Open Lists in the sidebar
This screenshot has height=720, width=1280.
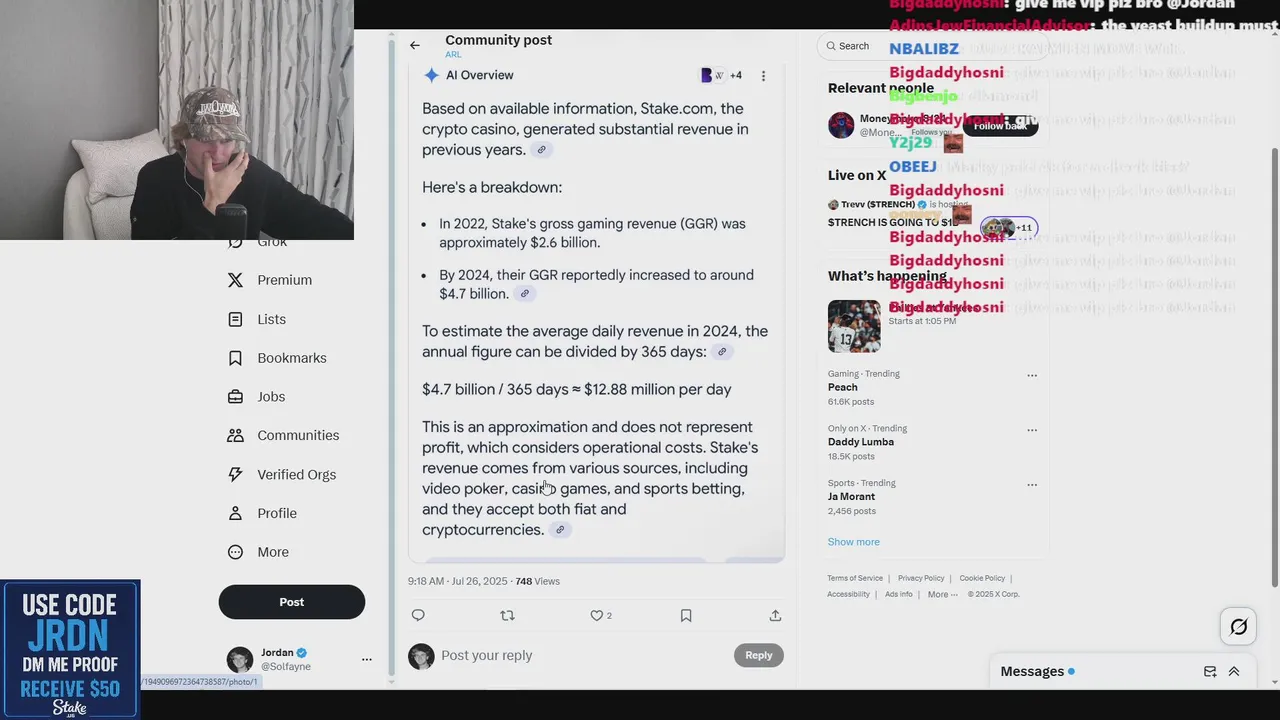pos(257,319)
